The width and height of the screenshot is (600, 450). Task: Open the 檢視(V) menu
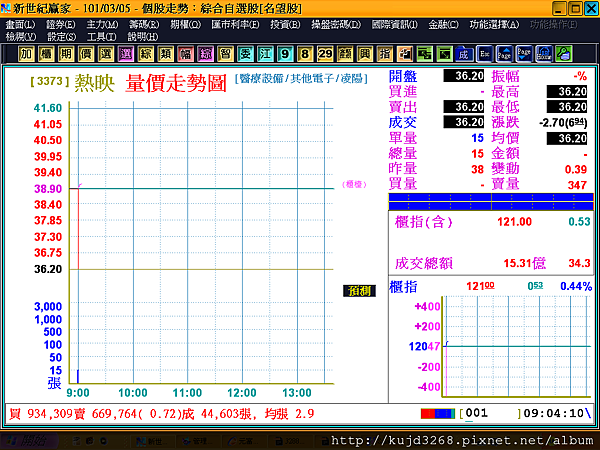21,37
